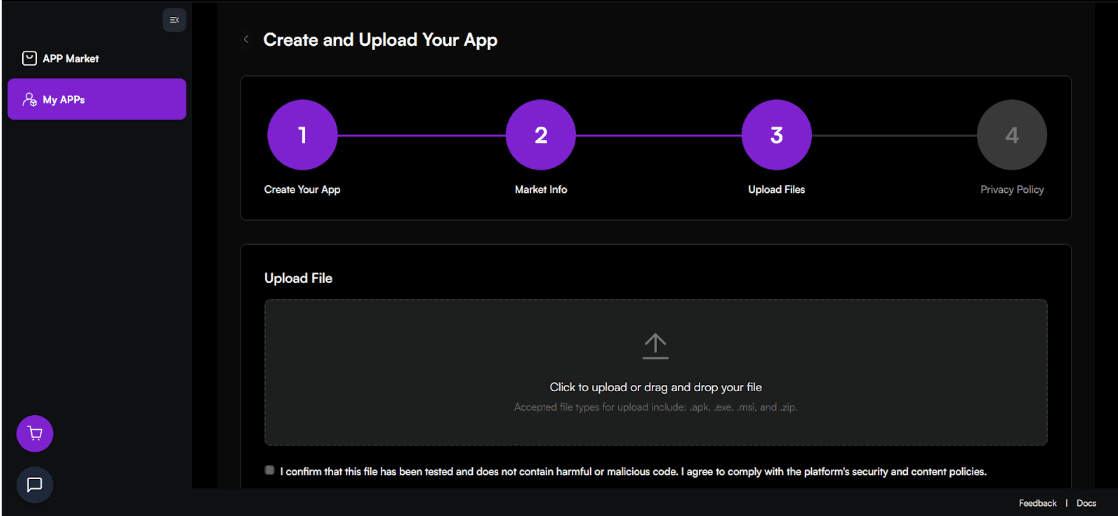The image size is (1118, 516).
Task: Click the APP Market store icon
Action: (x=29, y=58)
